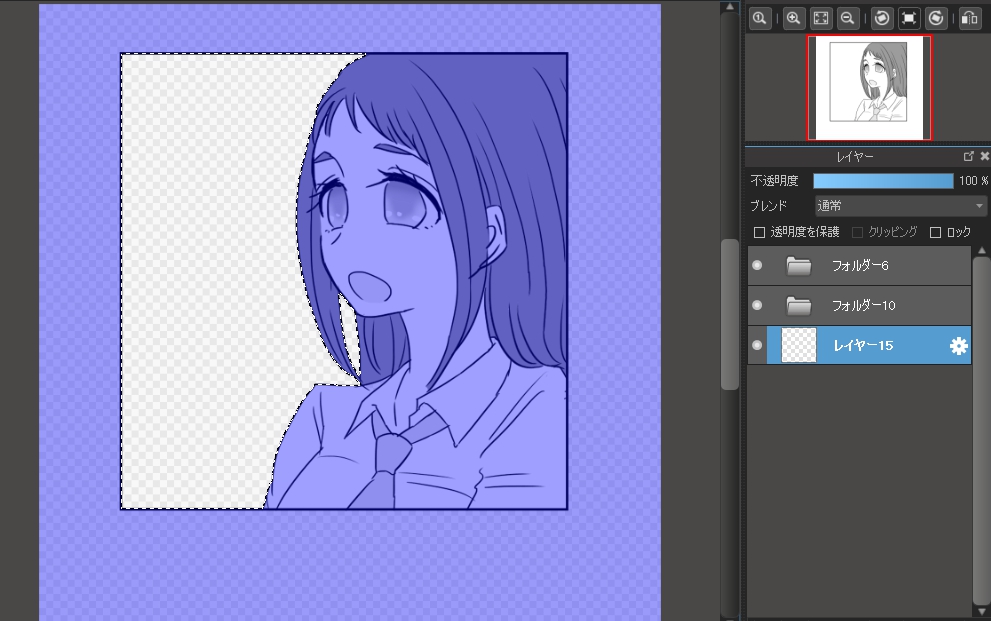This screenshot has width=991, height=621.
Task: Click the zoom in magnifier icon
Action: coord(793,18)
